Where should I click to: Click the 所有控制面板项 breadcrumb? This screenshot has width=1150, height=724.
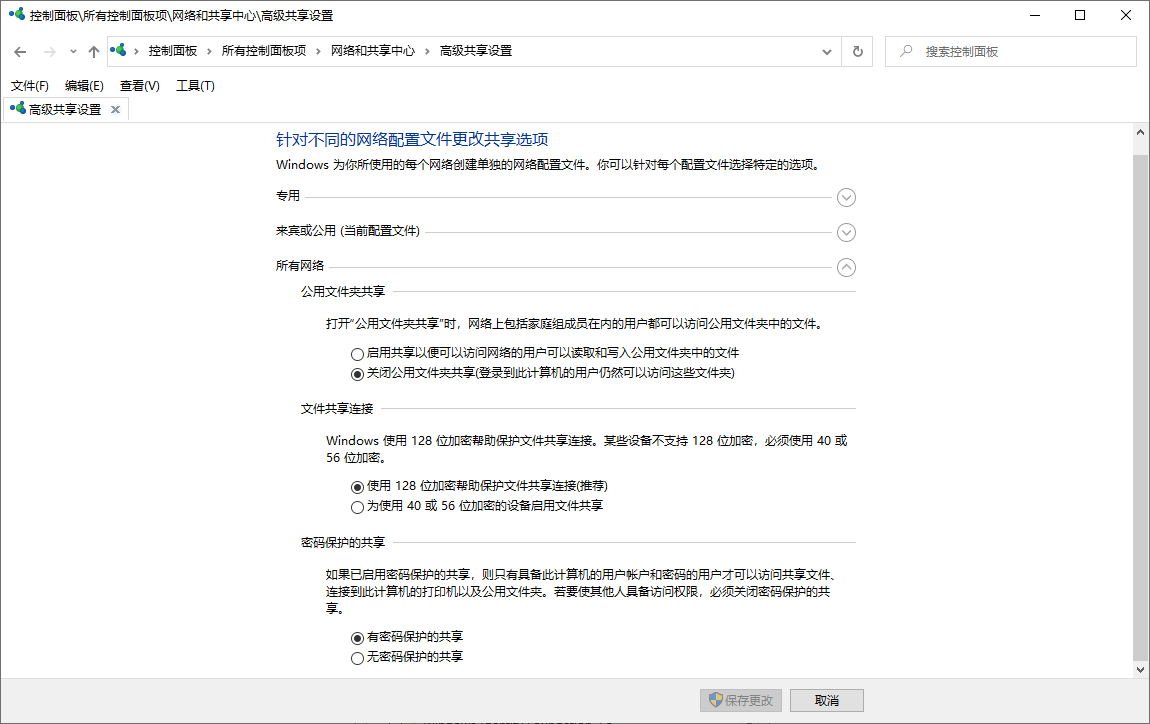[263, 51]
